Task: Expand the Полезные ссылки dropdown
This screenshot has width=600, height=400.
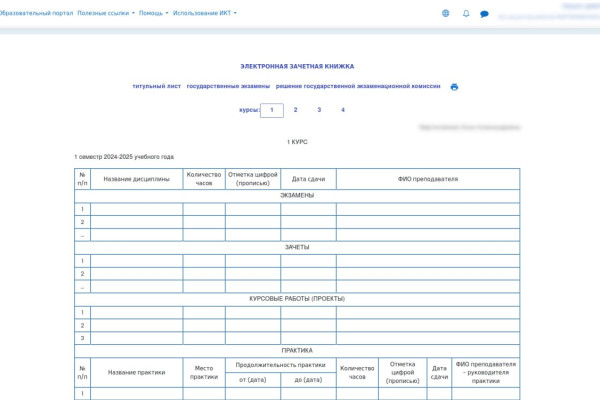Action: point(105,14)
